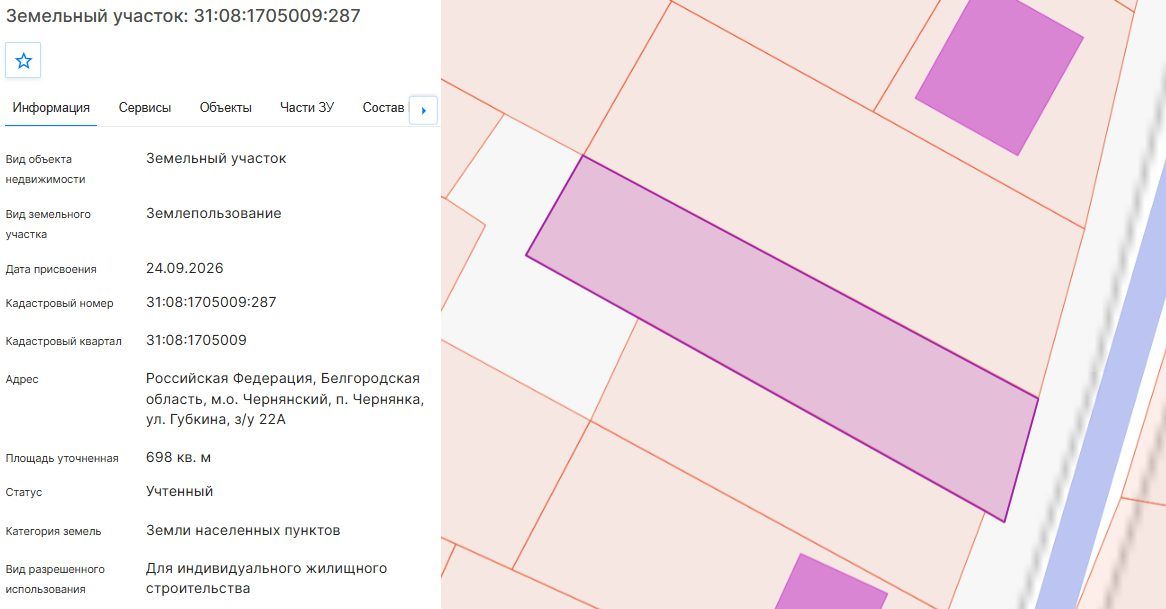
Task: Select the cadastral quarter value 31:08:1705009
Action: click(196, 341)
